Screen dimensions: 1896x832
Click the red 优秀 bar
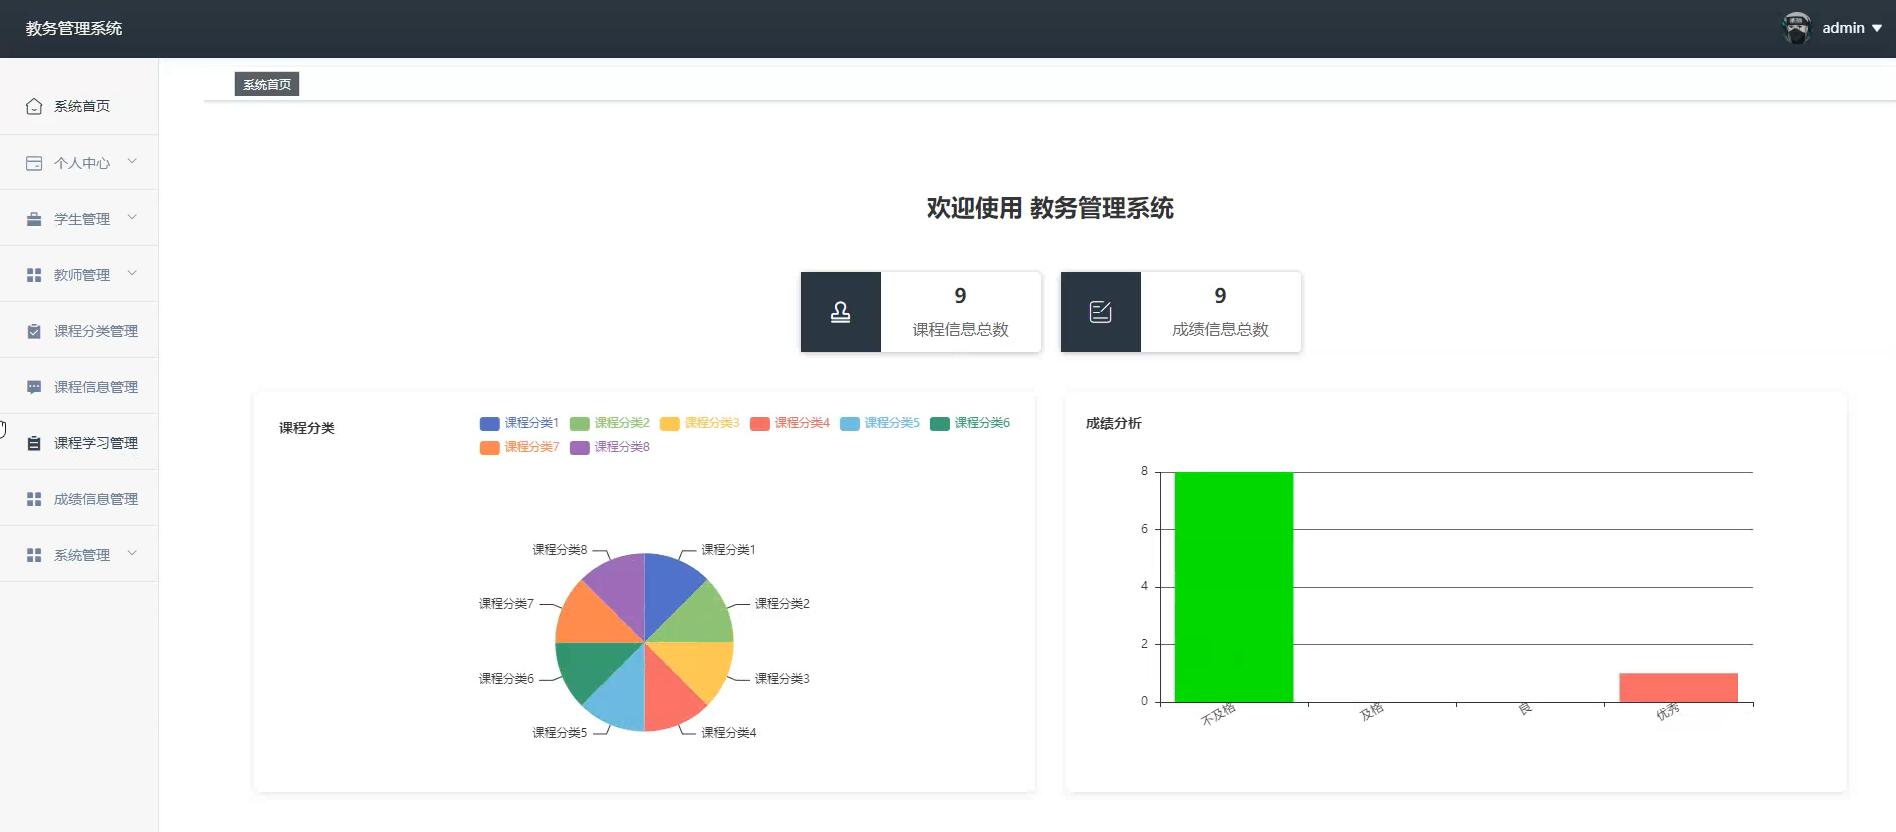1678,688
